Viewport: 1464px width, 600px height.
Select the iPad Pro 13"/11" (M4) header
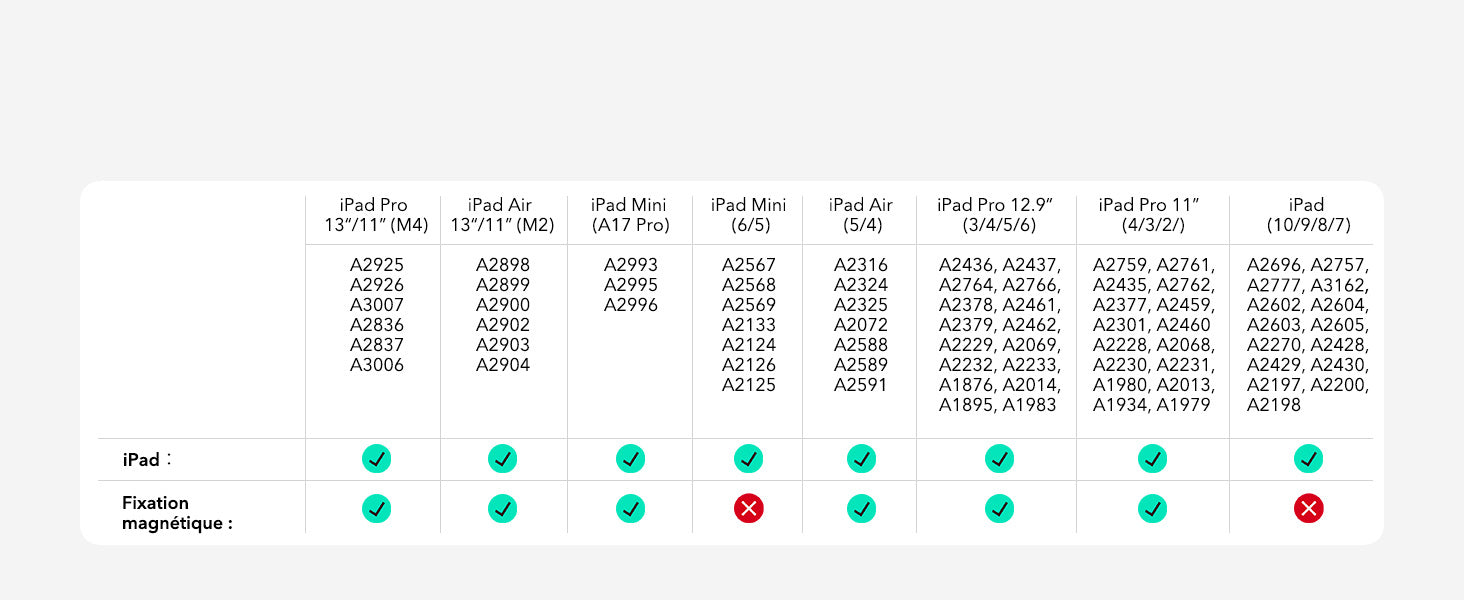click(376, 215)
